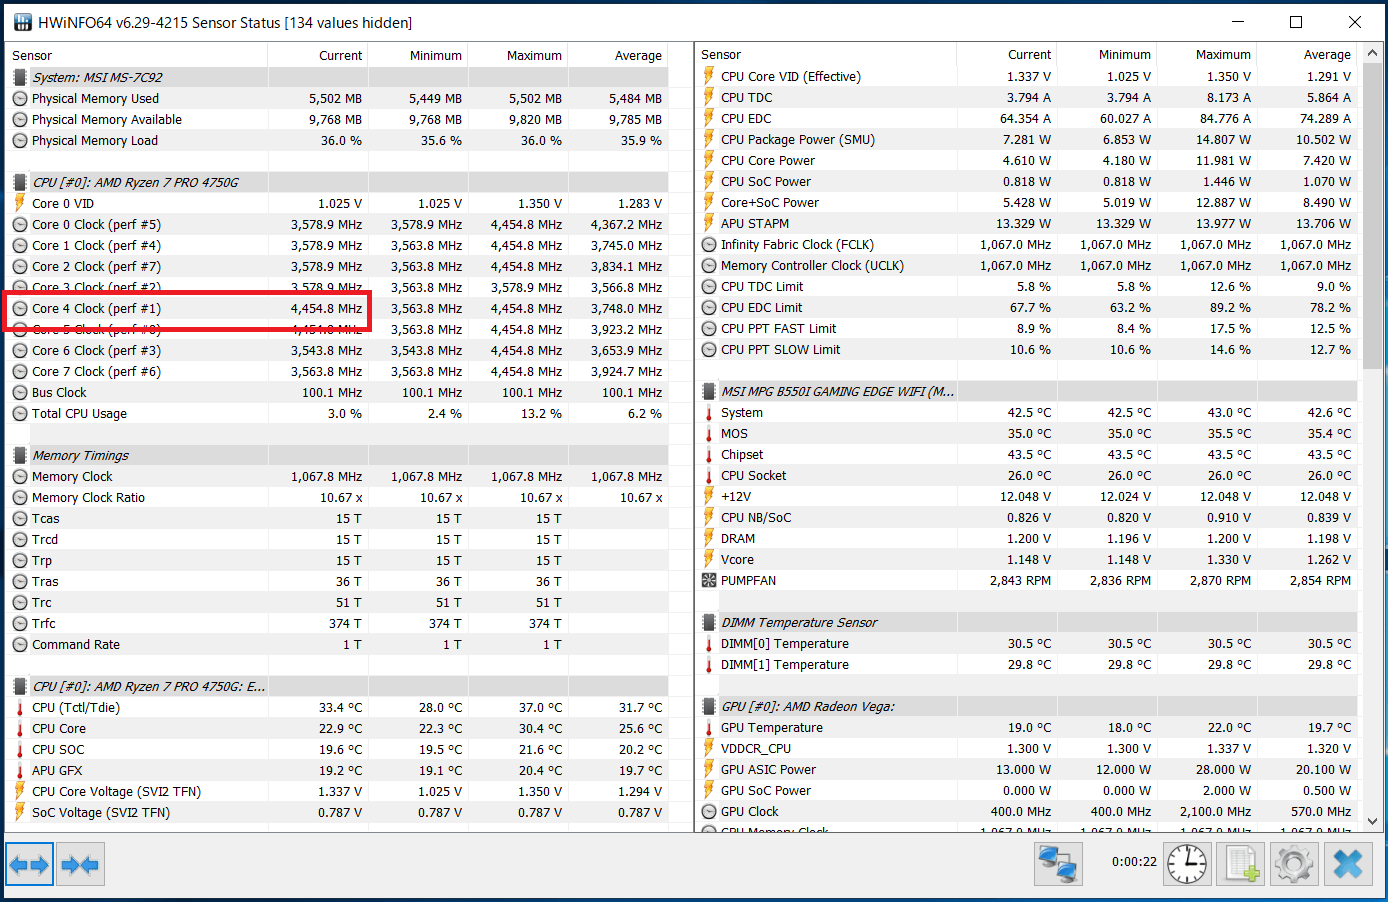Click the chip icon beside System: MSI MS-7C92
Screen dimensions: 1388x902
(20, 77)
